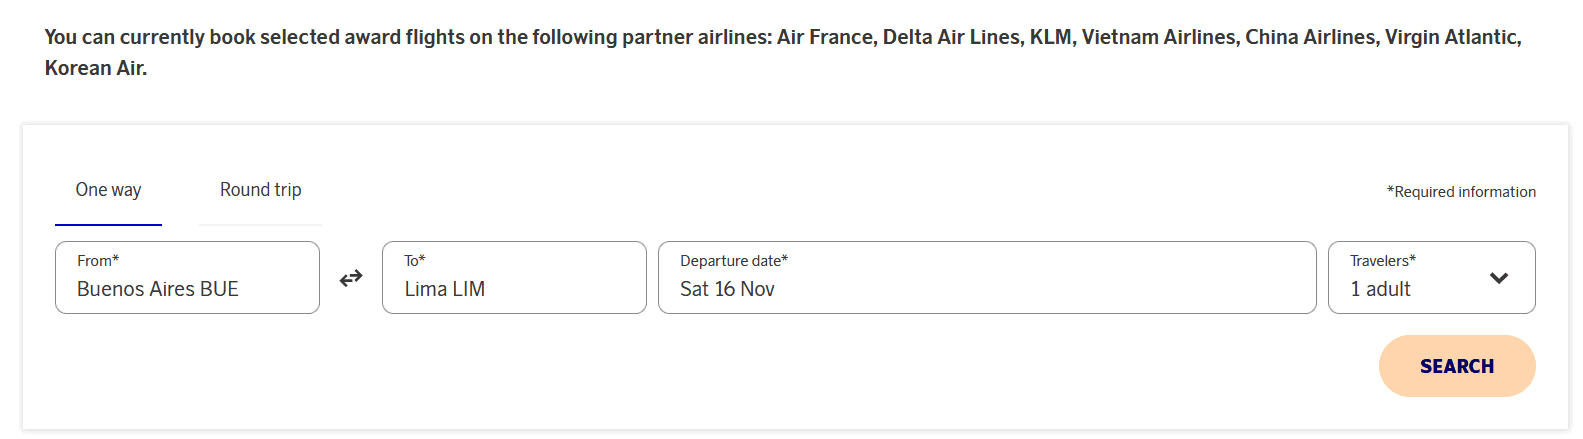
Task: Select the Sat 16 Nov date value
Action: tap(727, 289)
